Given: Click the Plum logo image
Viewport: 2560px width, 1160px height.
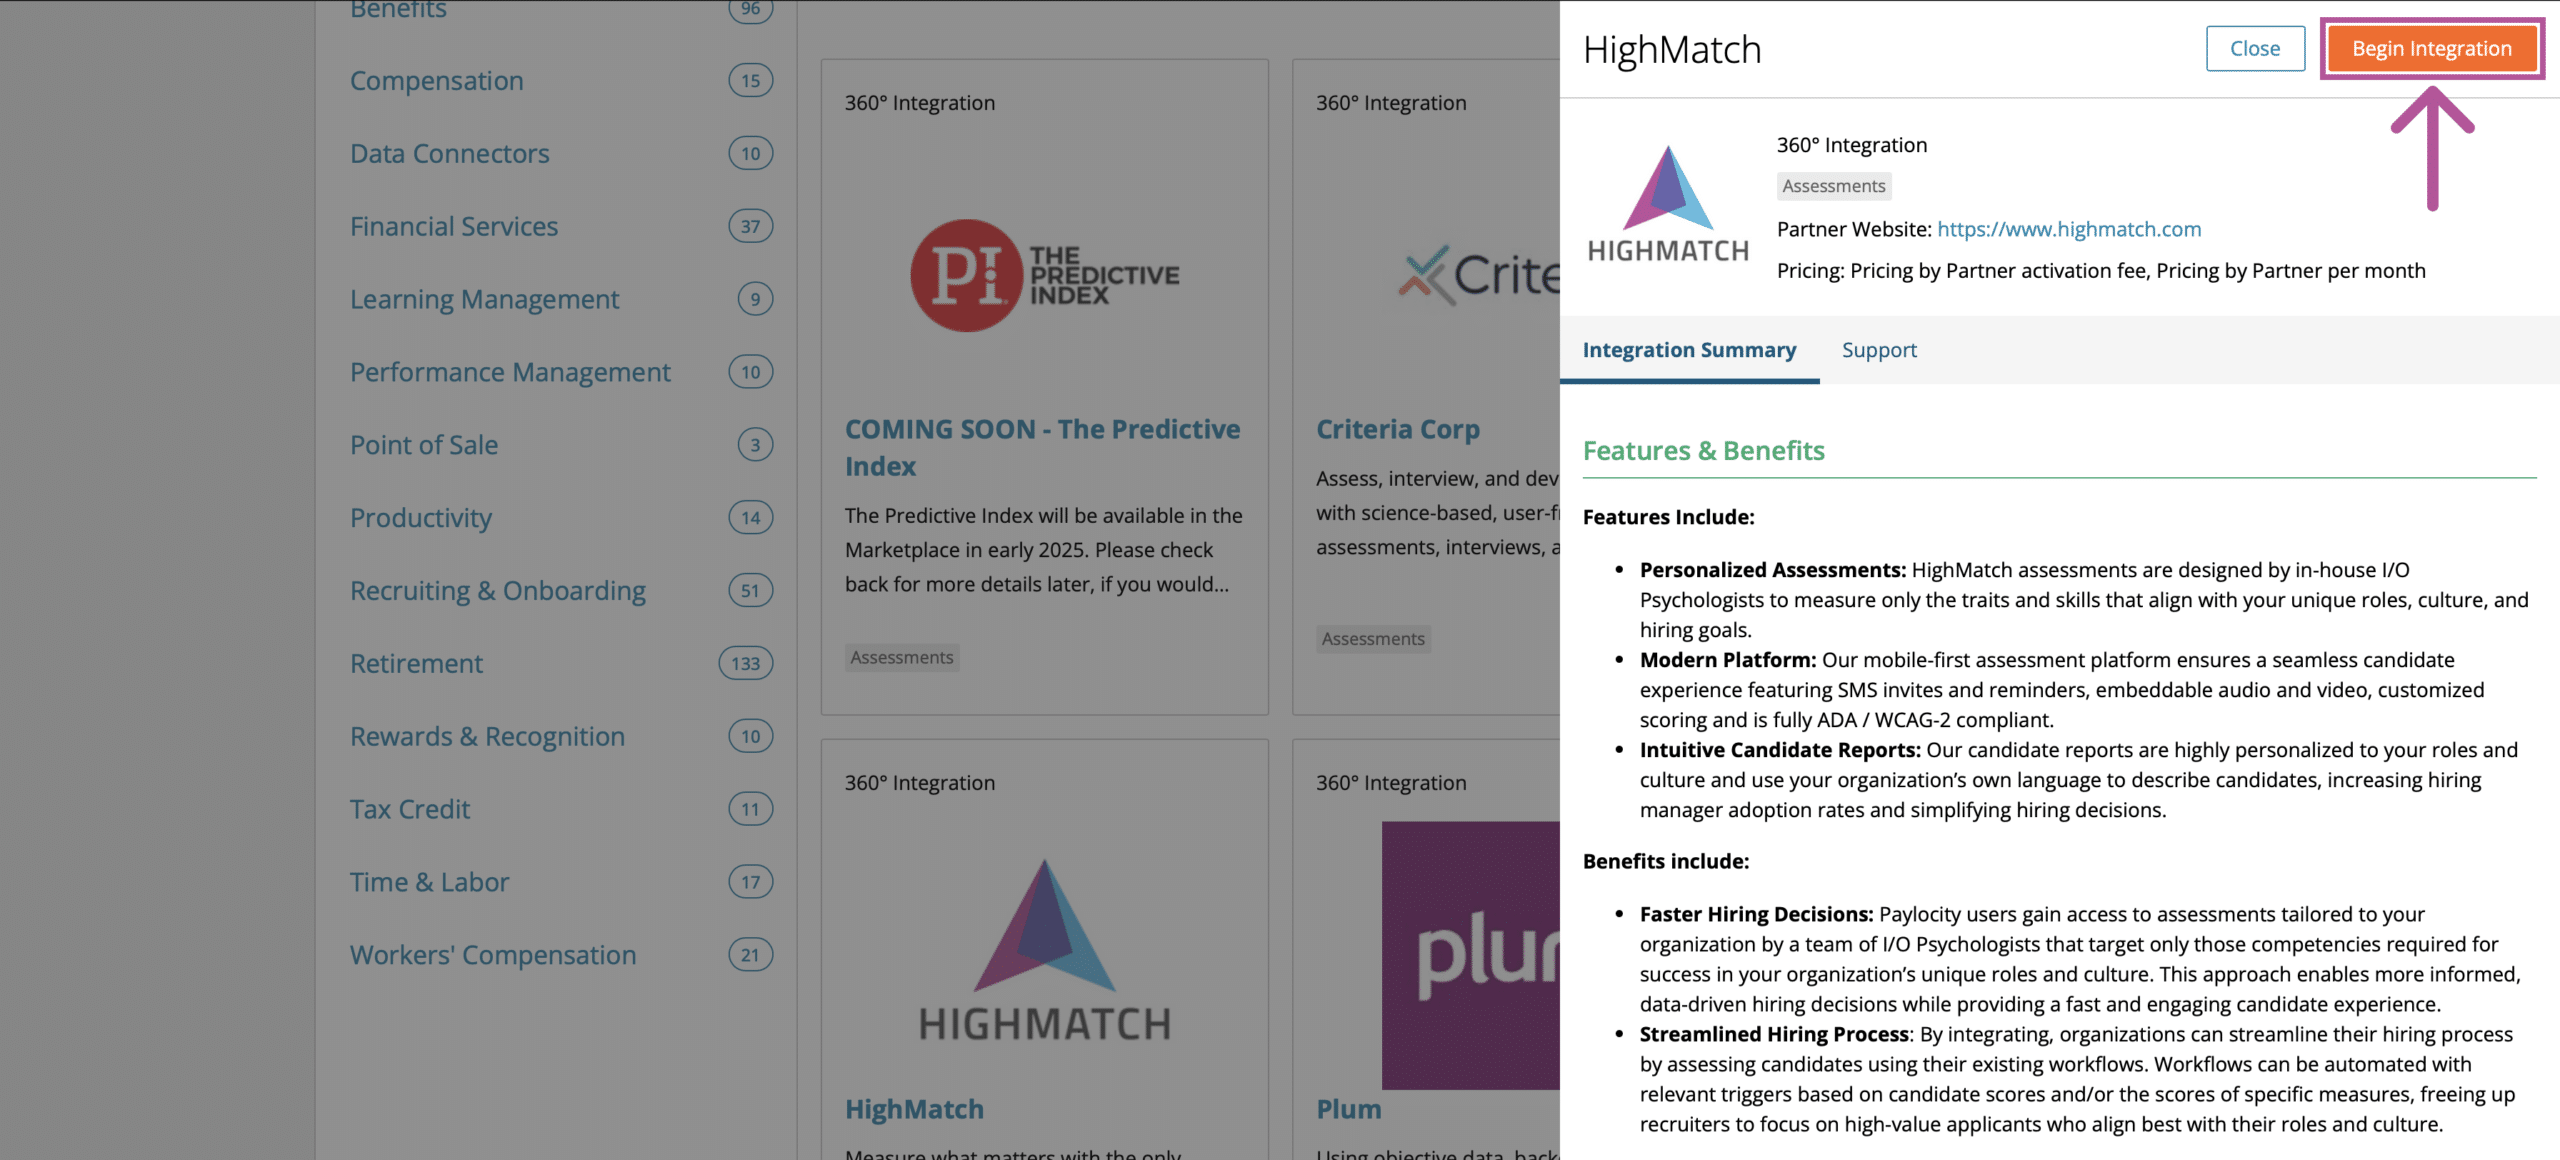Looking at the screenshot, I should (x=1471, y=955).
